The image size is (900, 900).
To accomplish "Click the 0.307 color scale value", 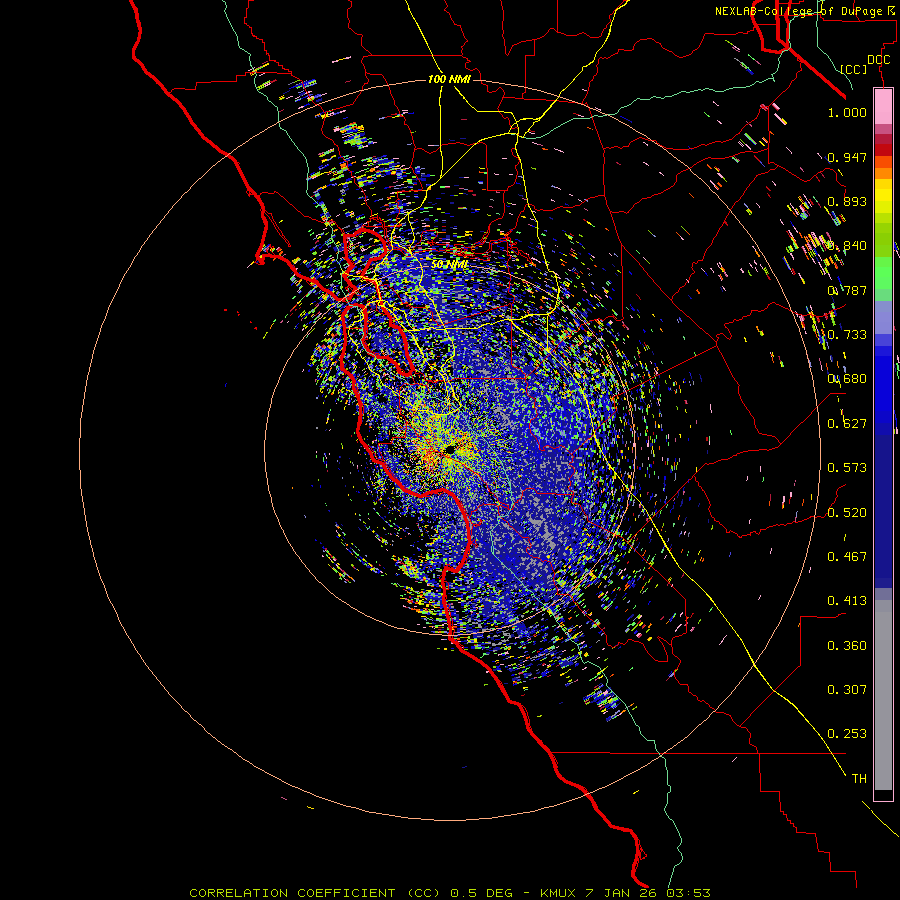I will [x=847, y=690].
